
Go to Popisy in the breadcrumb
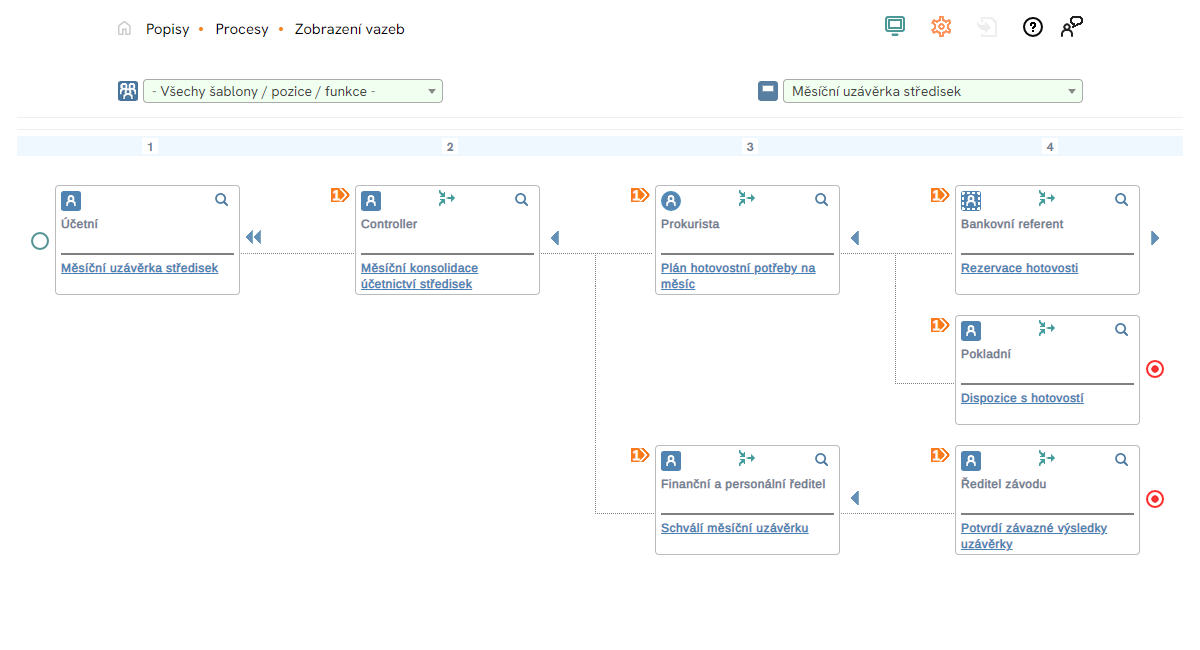(167, 29)
